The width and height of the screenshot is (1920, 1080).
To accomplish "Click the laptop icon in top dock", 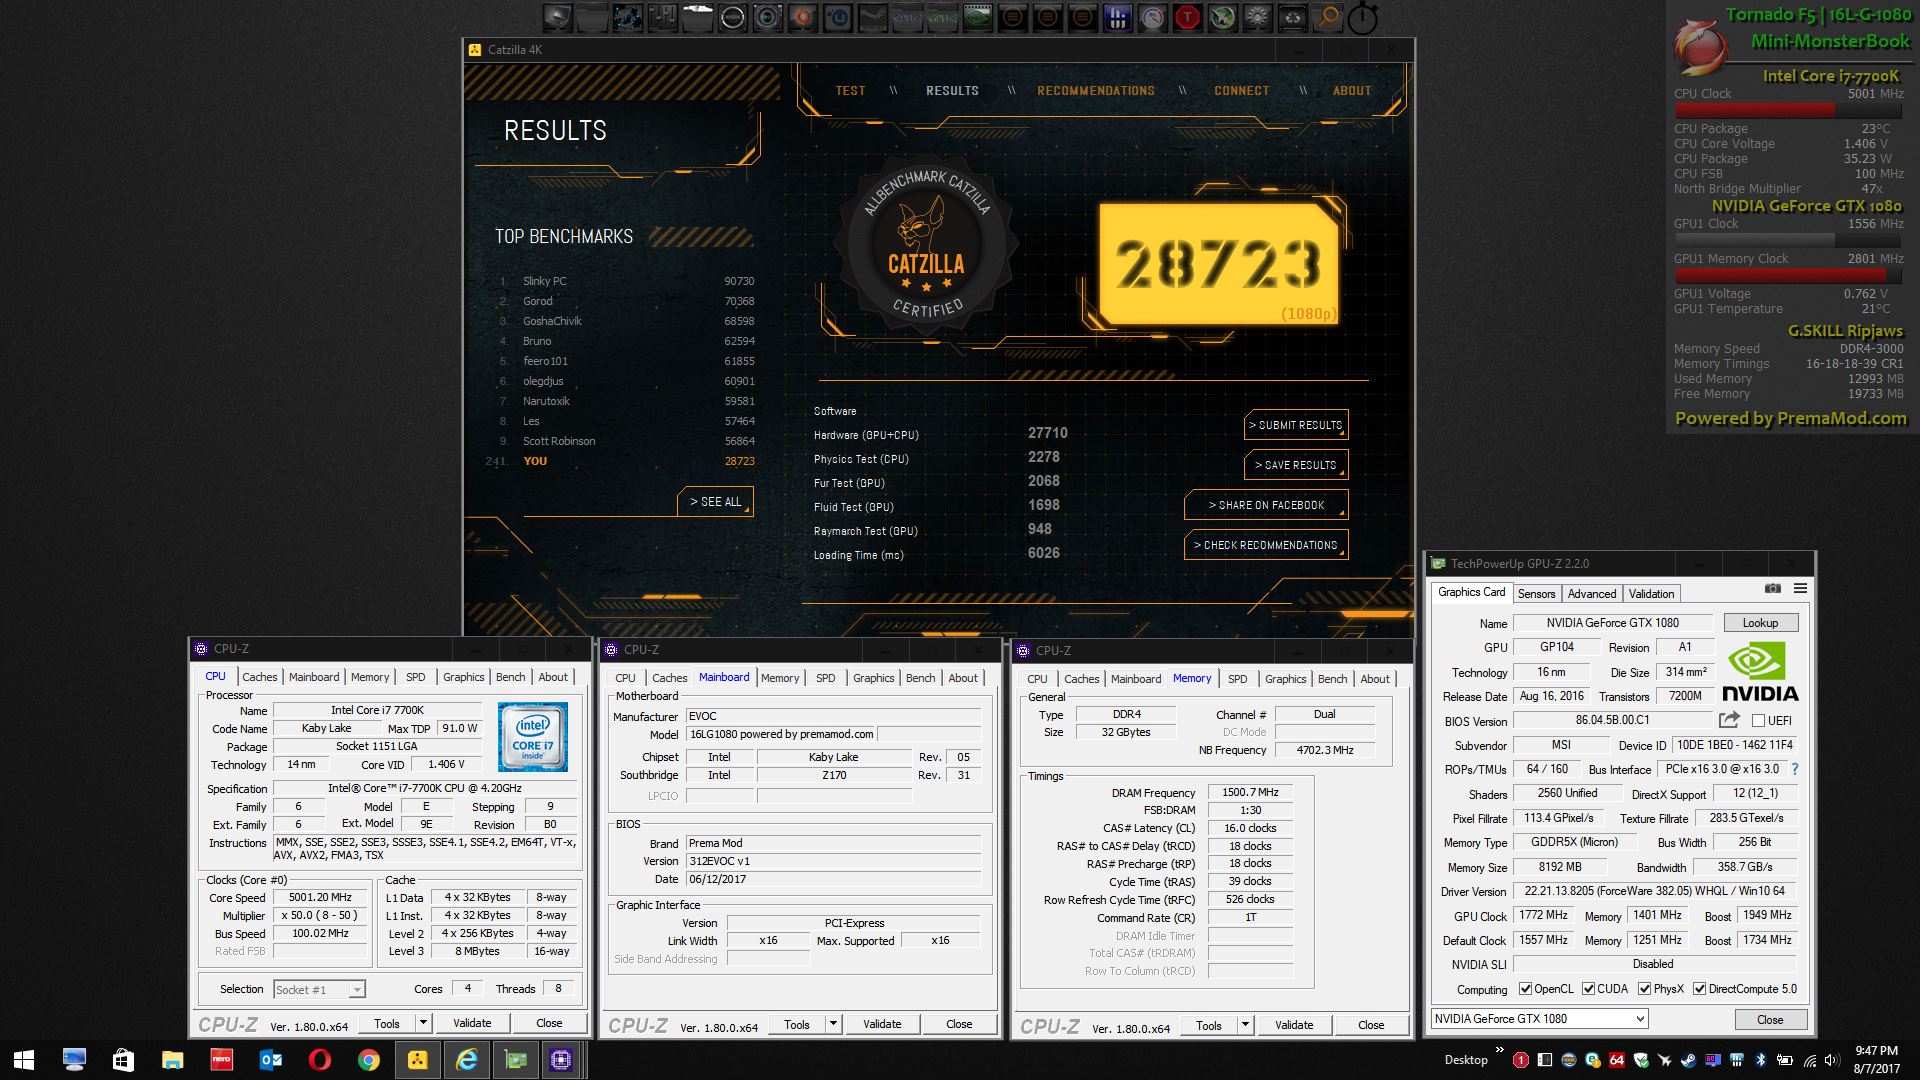I will (x=558, y=17).
